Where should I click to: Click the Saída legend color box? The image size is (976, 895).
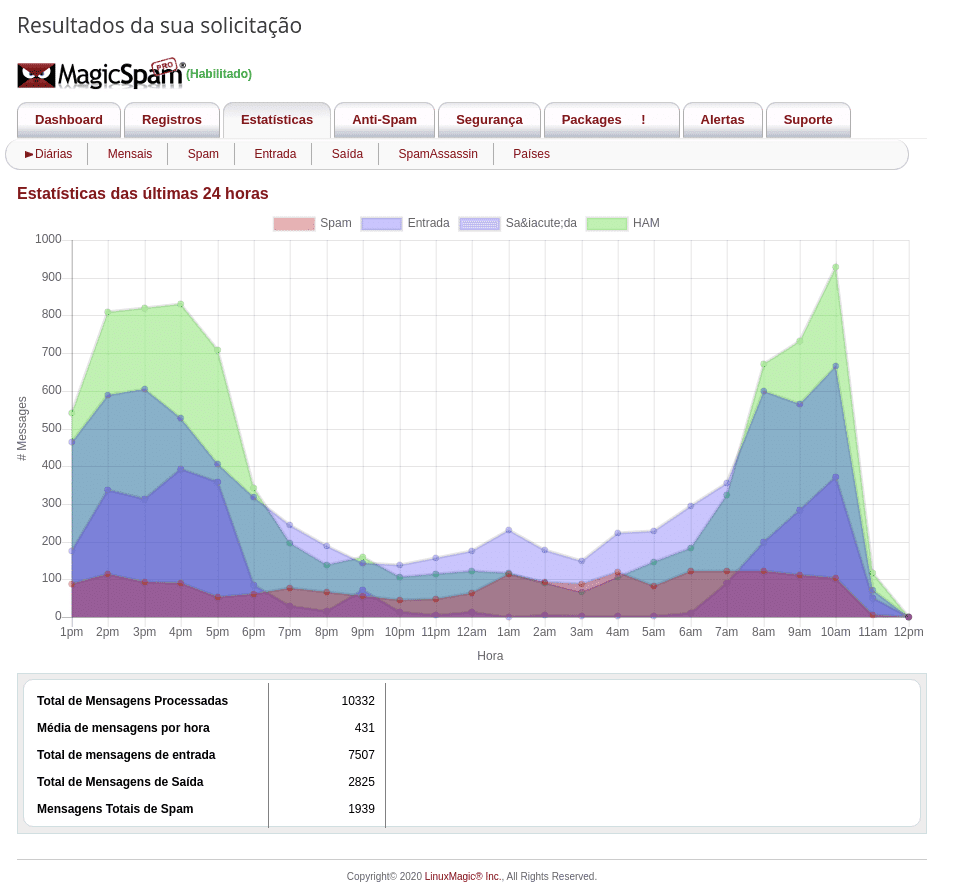coord(479,224)
